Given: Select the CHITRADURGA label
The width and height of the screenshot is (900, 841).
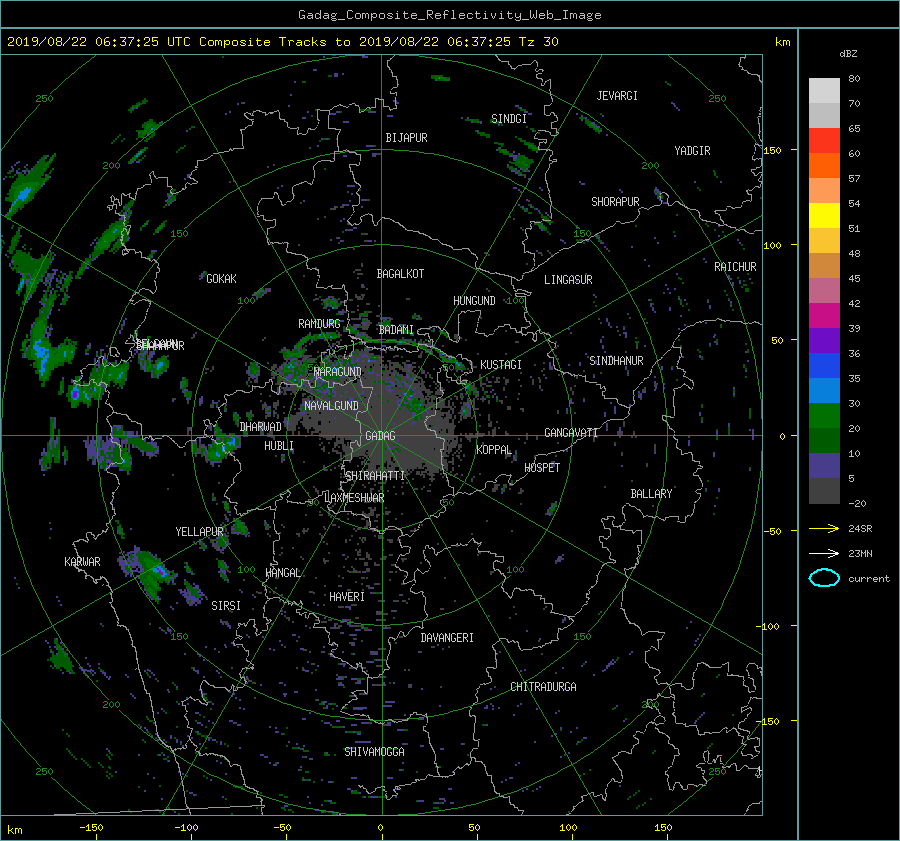Looking at the screenshot, I should (x=543, y=687).
